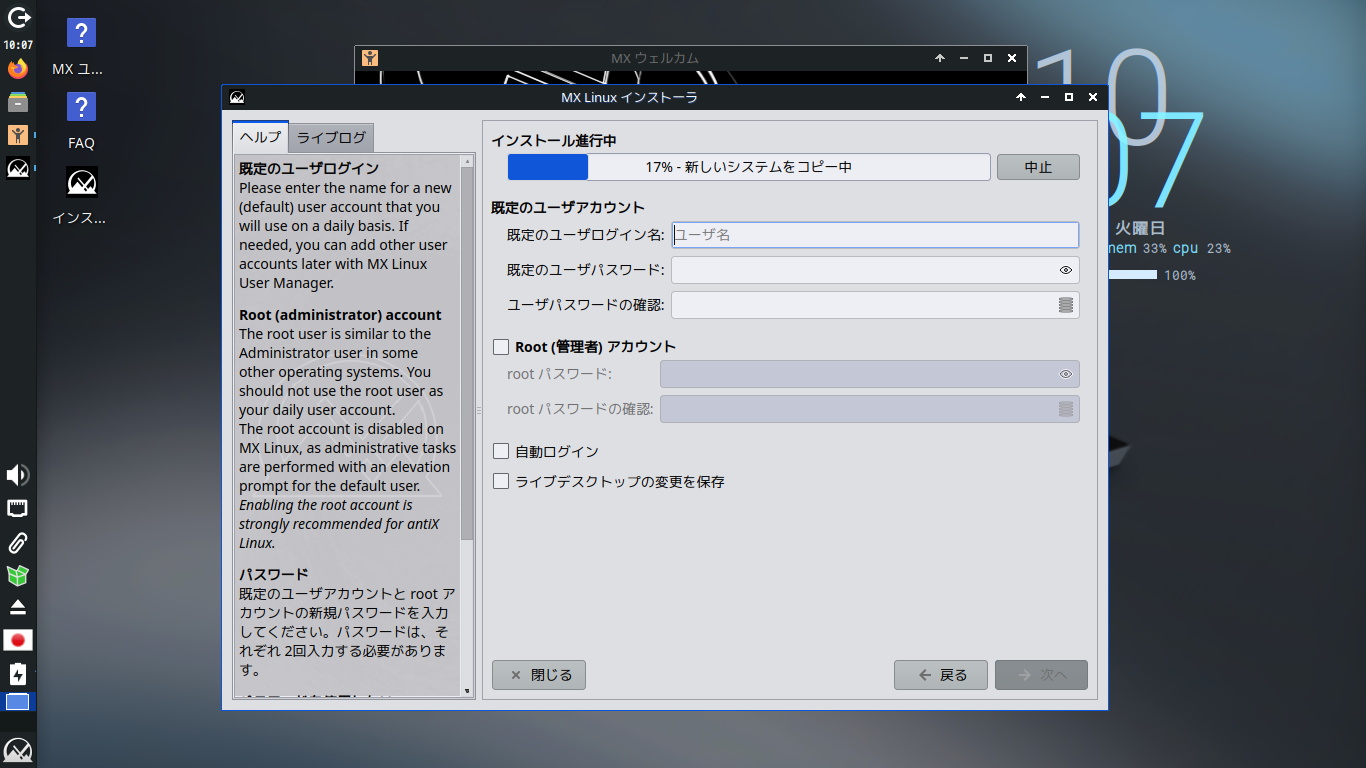Click the password strength meter icon

point(1066,305)
